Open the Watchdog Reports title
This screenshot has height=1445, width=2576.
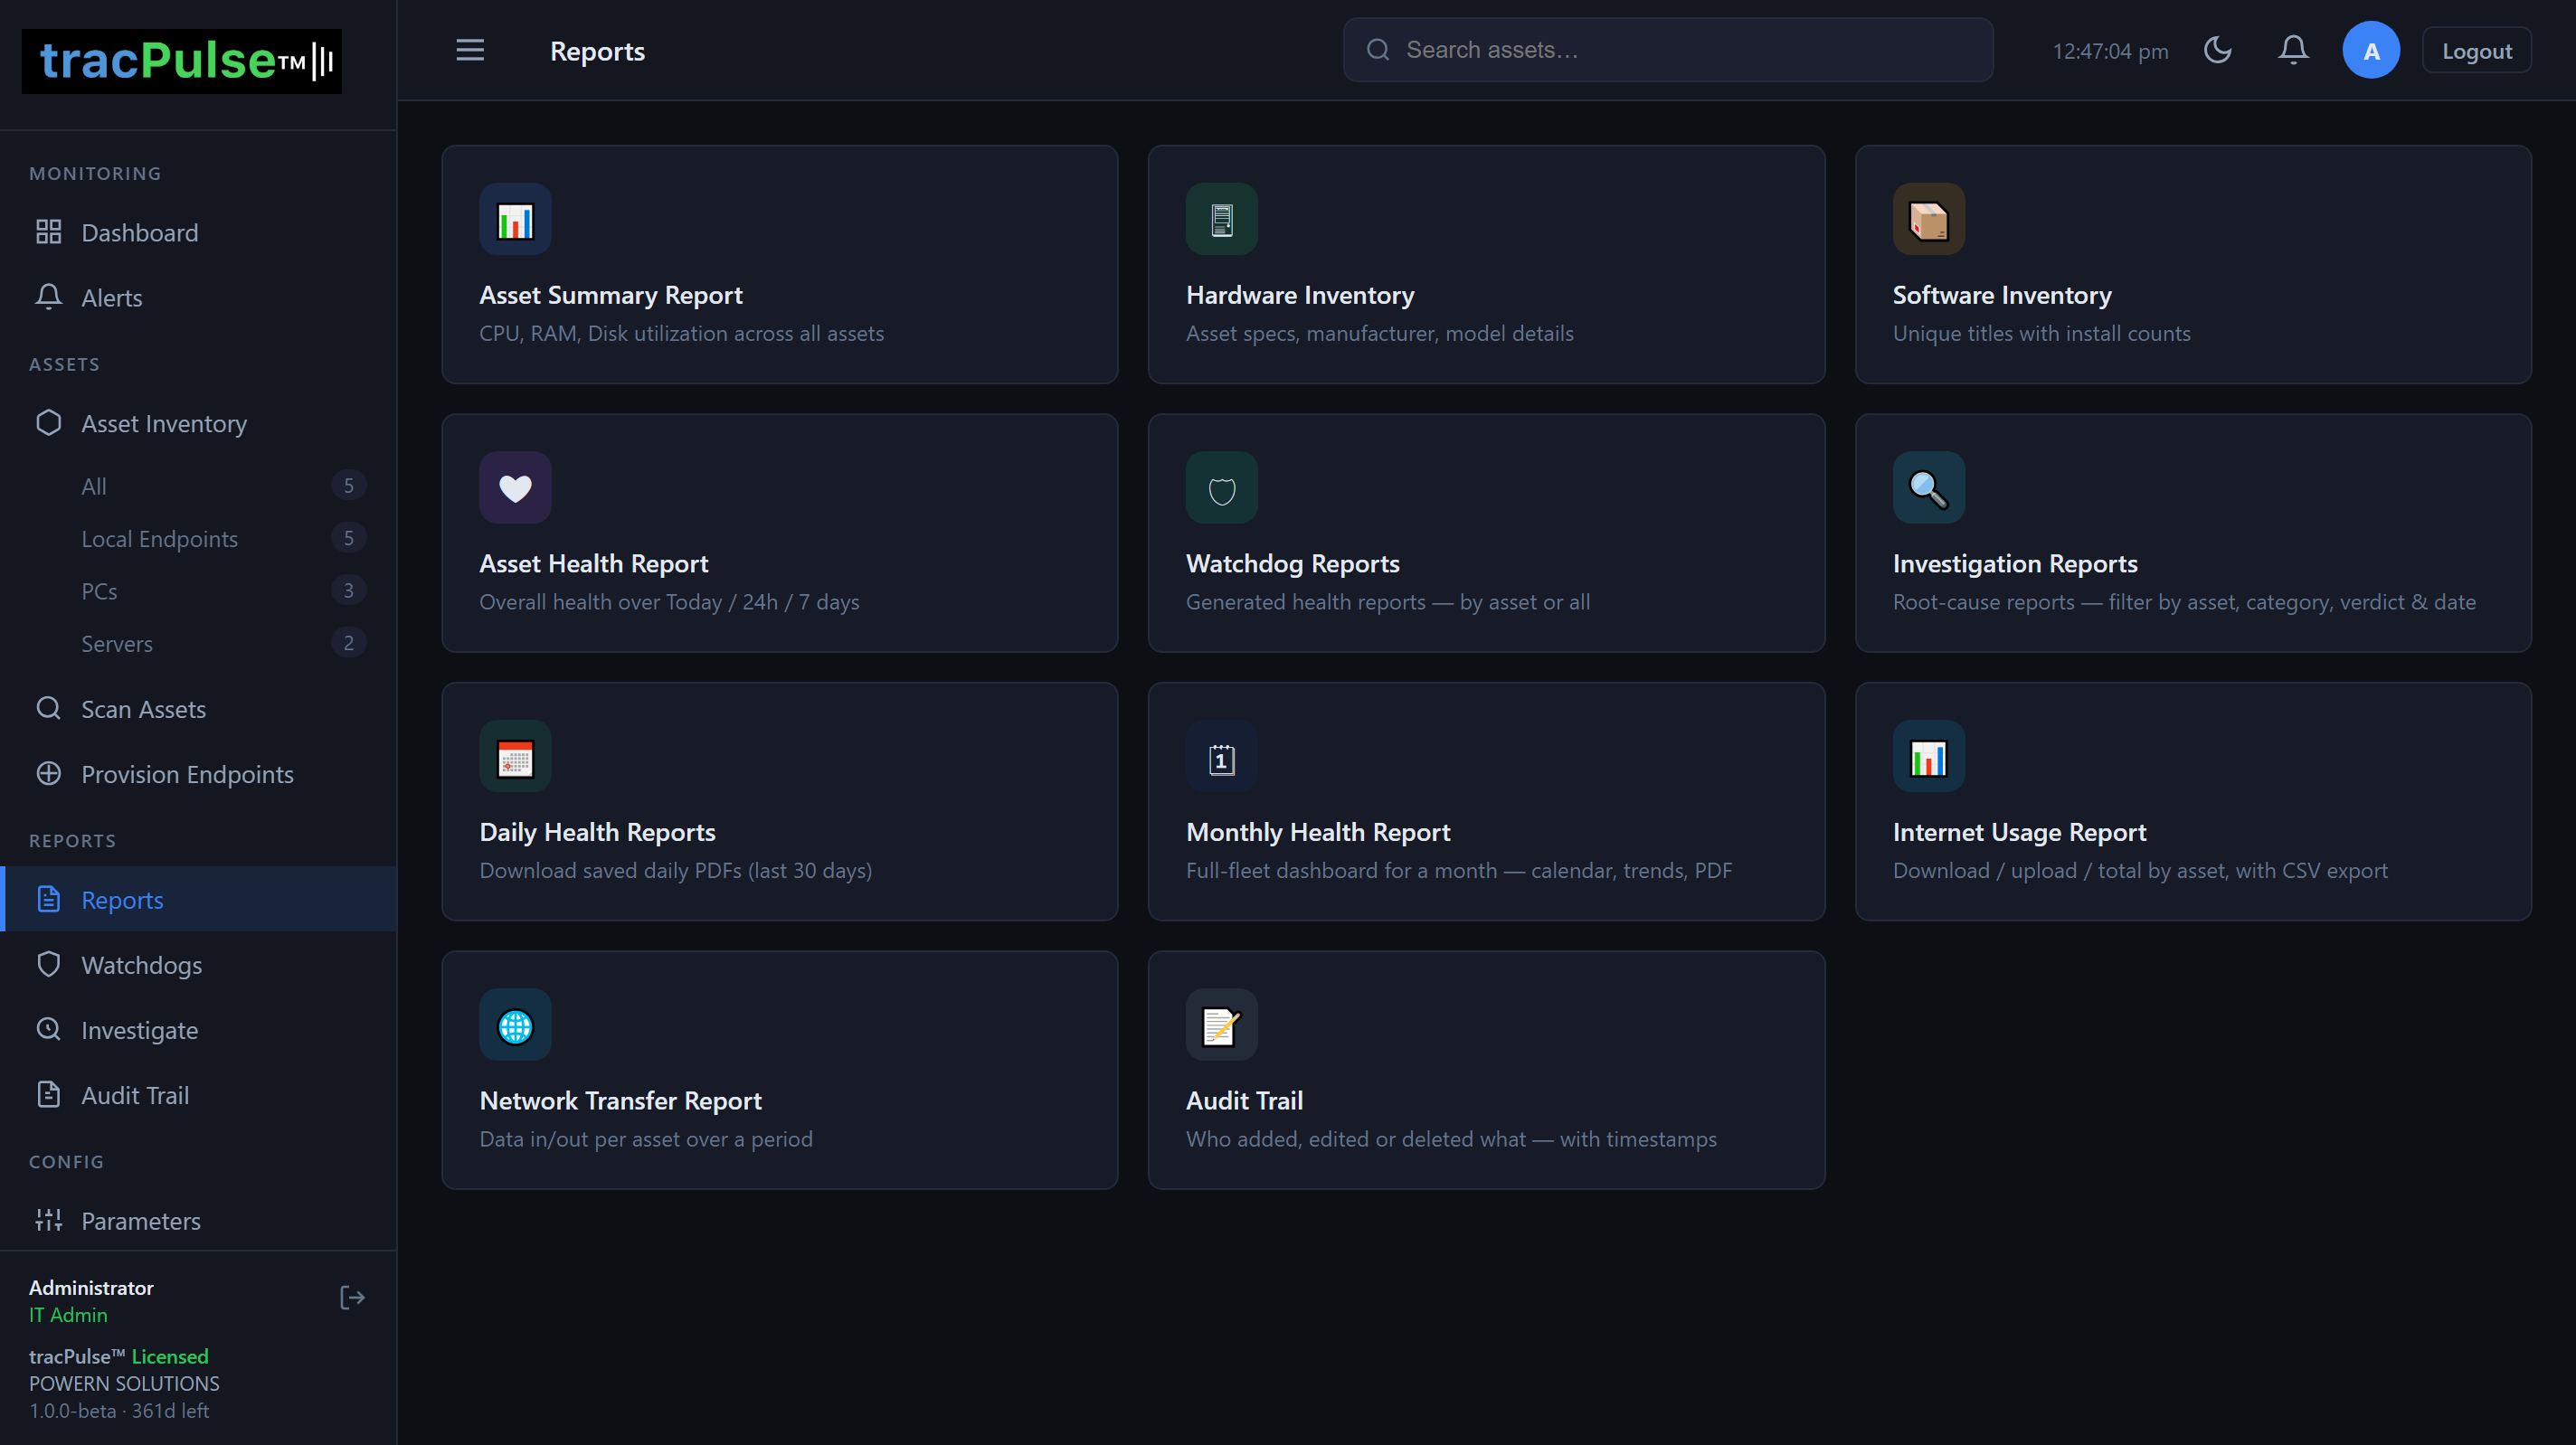[x=1293, y=564]
